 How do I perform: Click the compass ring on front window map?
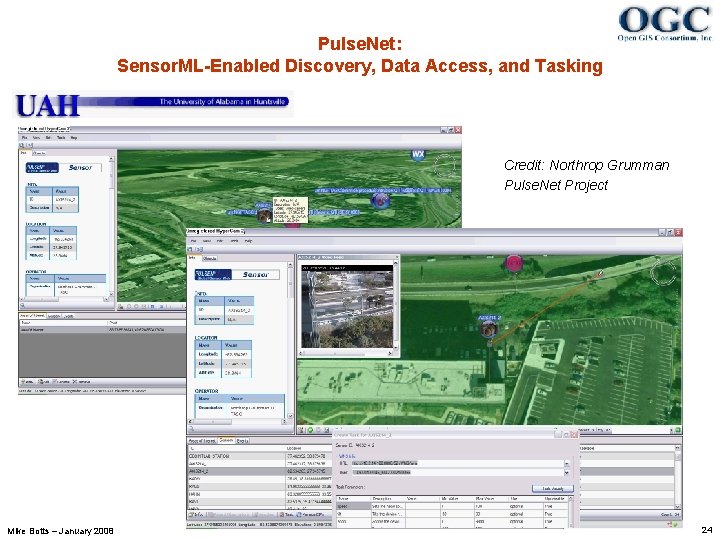pos(664,271)
